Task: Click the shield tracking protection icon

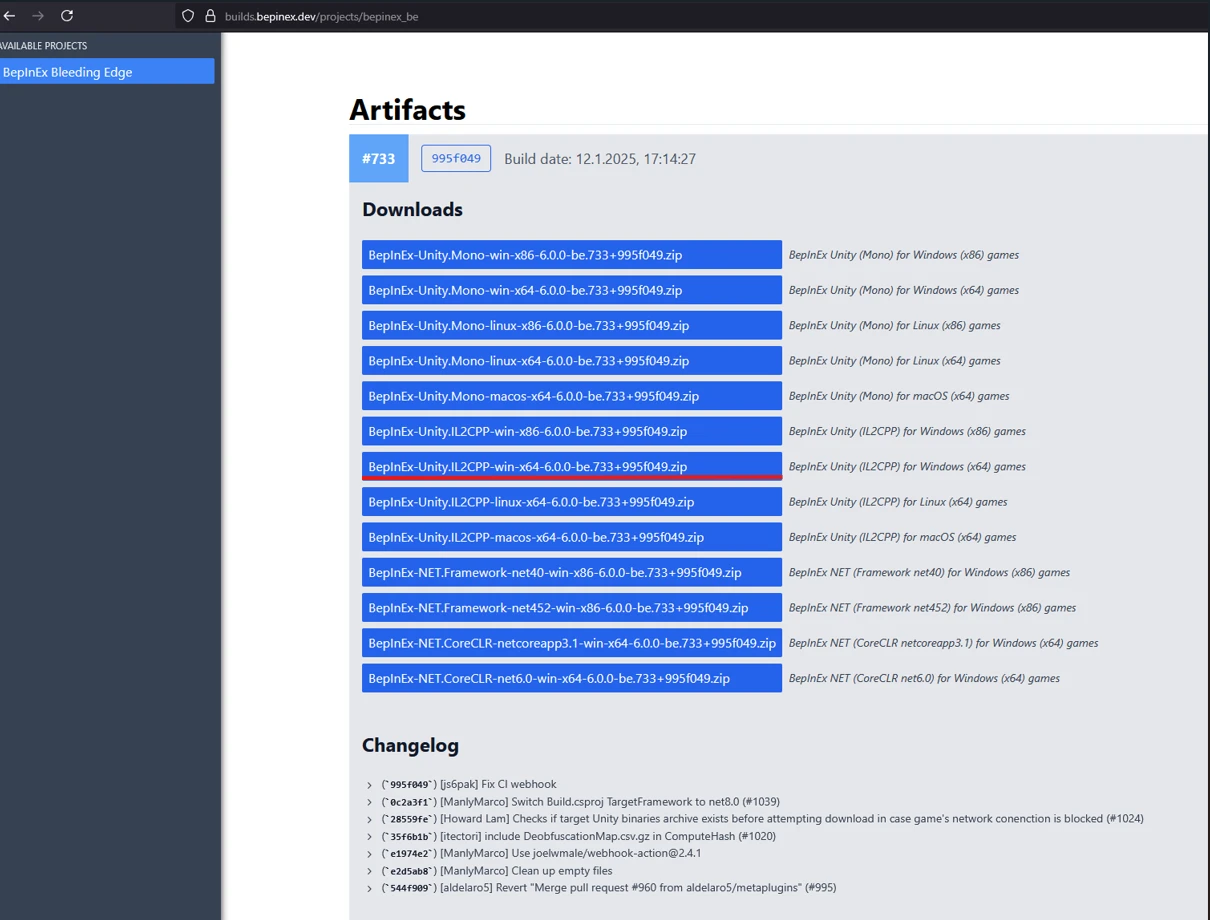Action: pyautogui.click(x=188, y=16)
